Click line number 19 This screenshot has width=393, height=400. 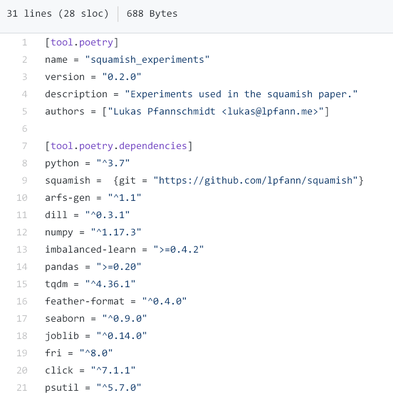[x=22, y=353]
